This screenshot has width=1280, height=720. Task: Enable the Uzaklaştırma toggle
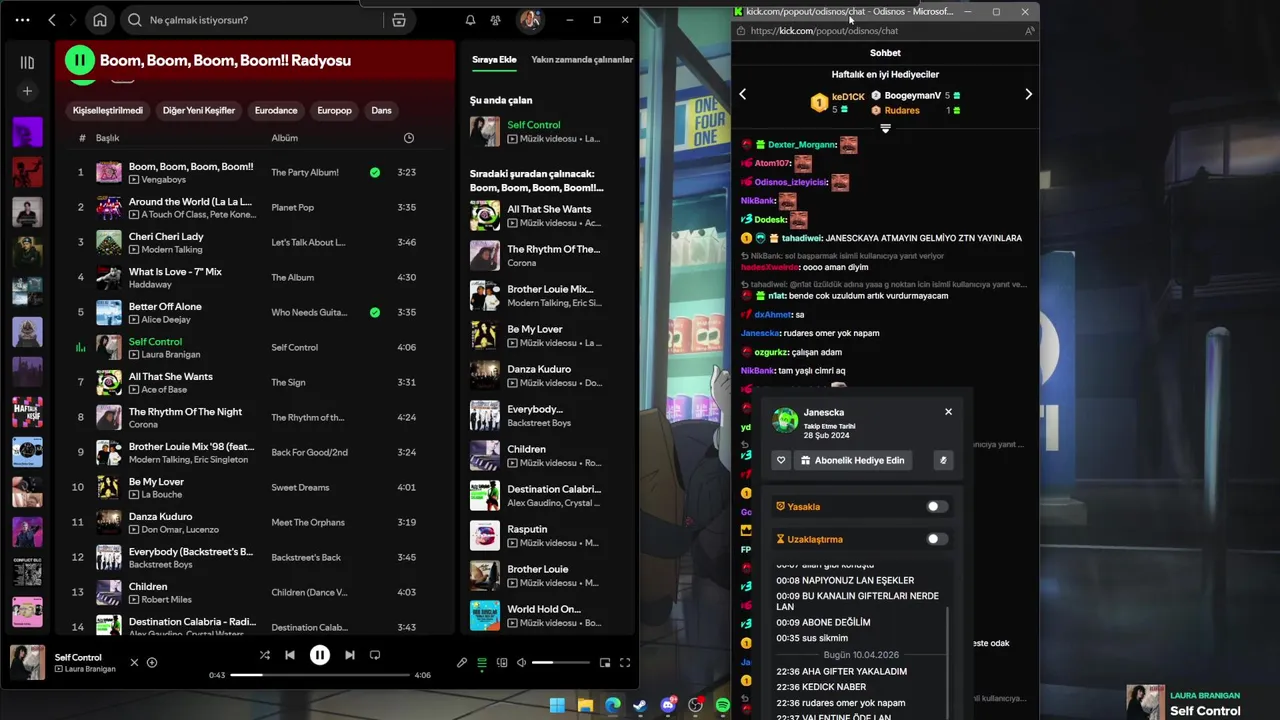pyautogui.click(x=937, y=539)
